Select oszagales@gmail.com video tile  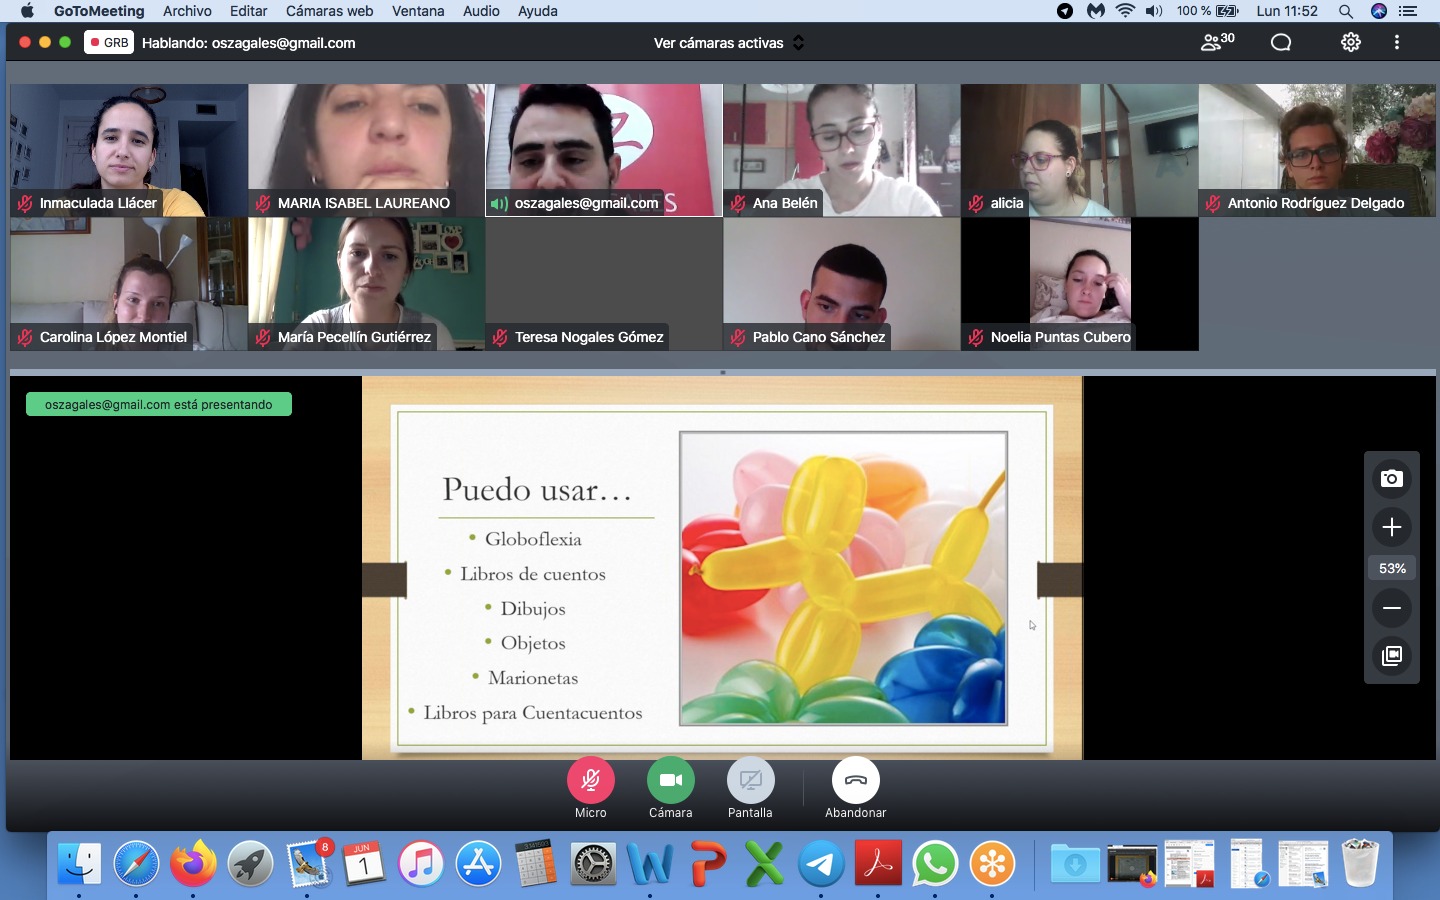pyautogui.click(x=604, y=150)
